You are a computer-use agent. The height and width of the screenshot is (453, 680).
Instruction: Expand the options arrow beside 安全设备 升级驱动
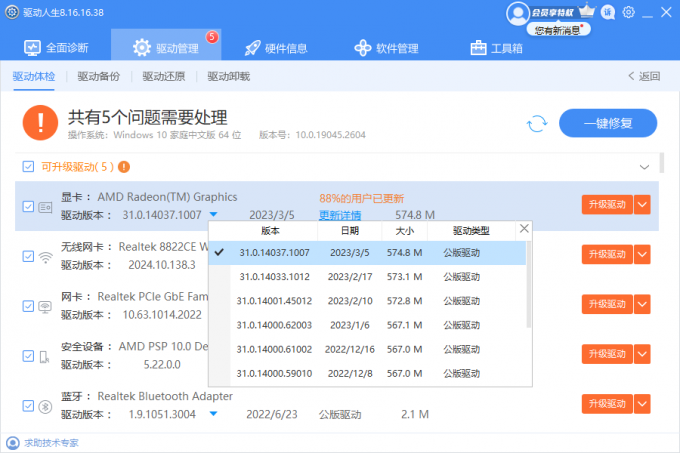[642, 354]
